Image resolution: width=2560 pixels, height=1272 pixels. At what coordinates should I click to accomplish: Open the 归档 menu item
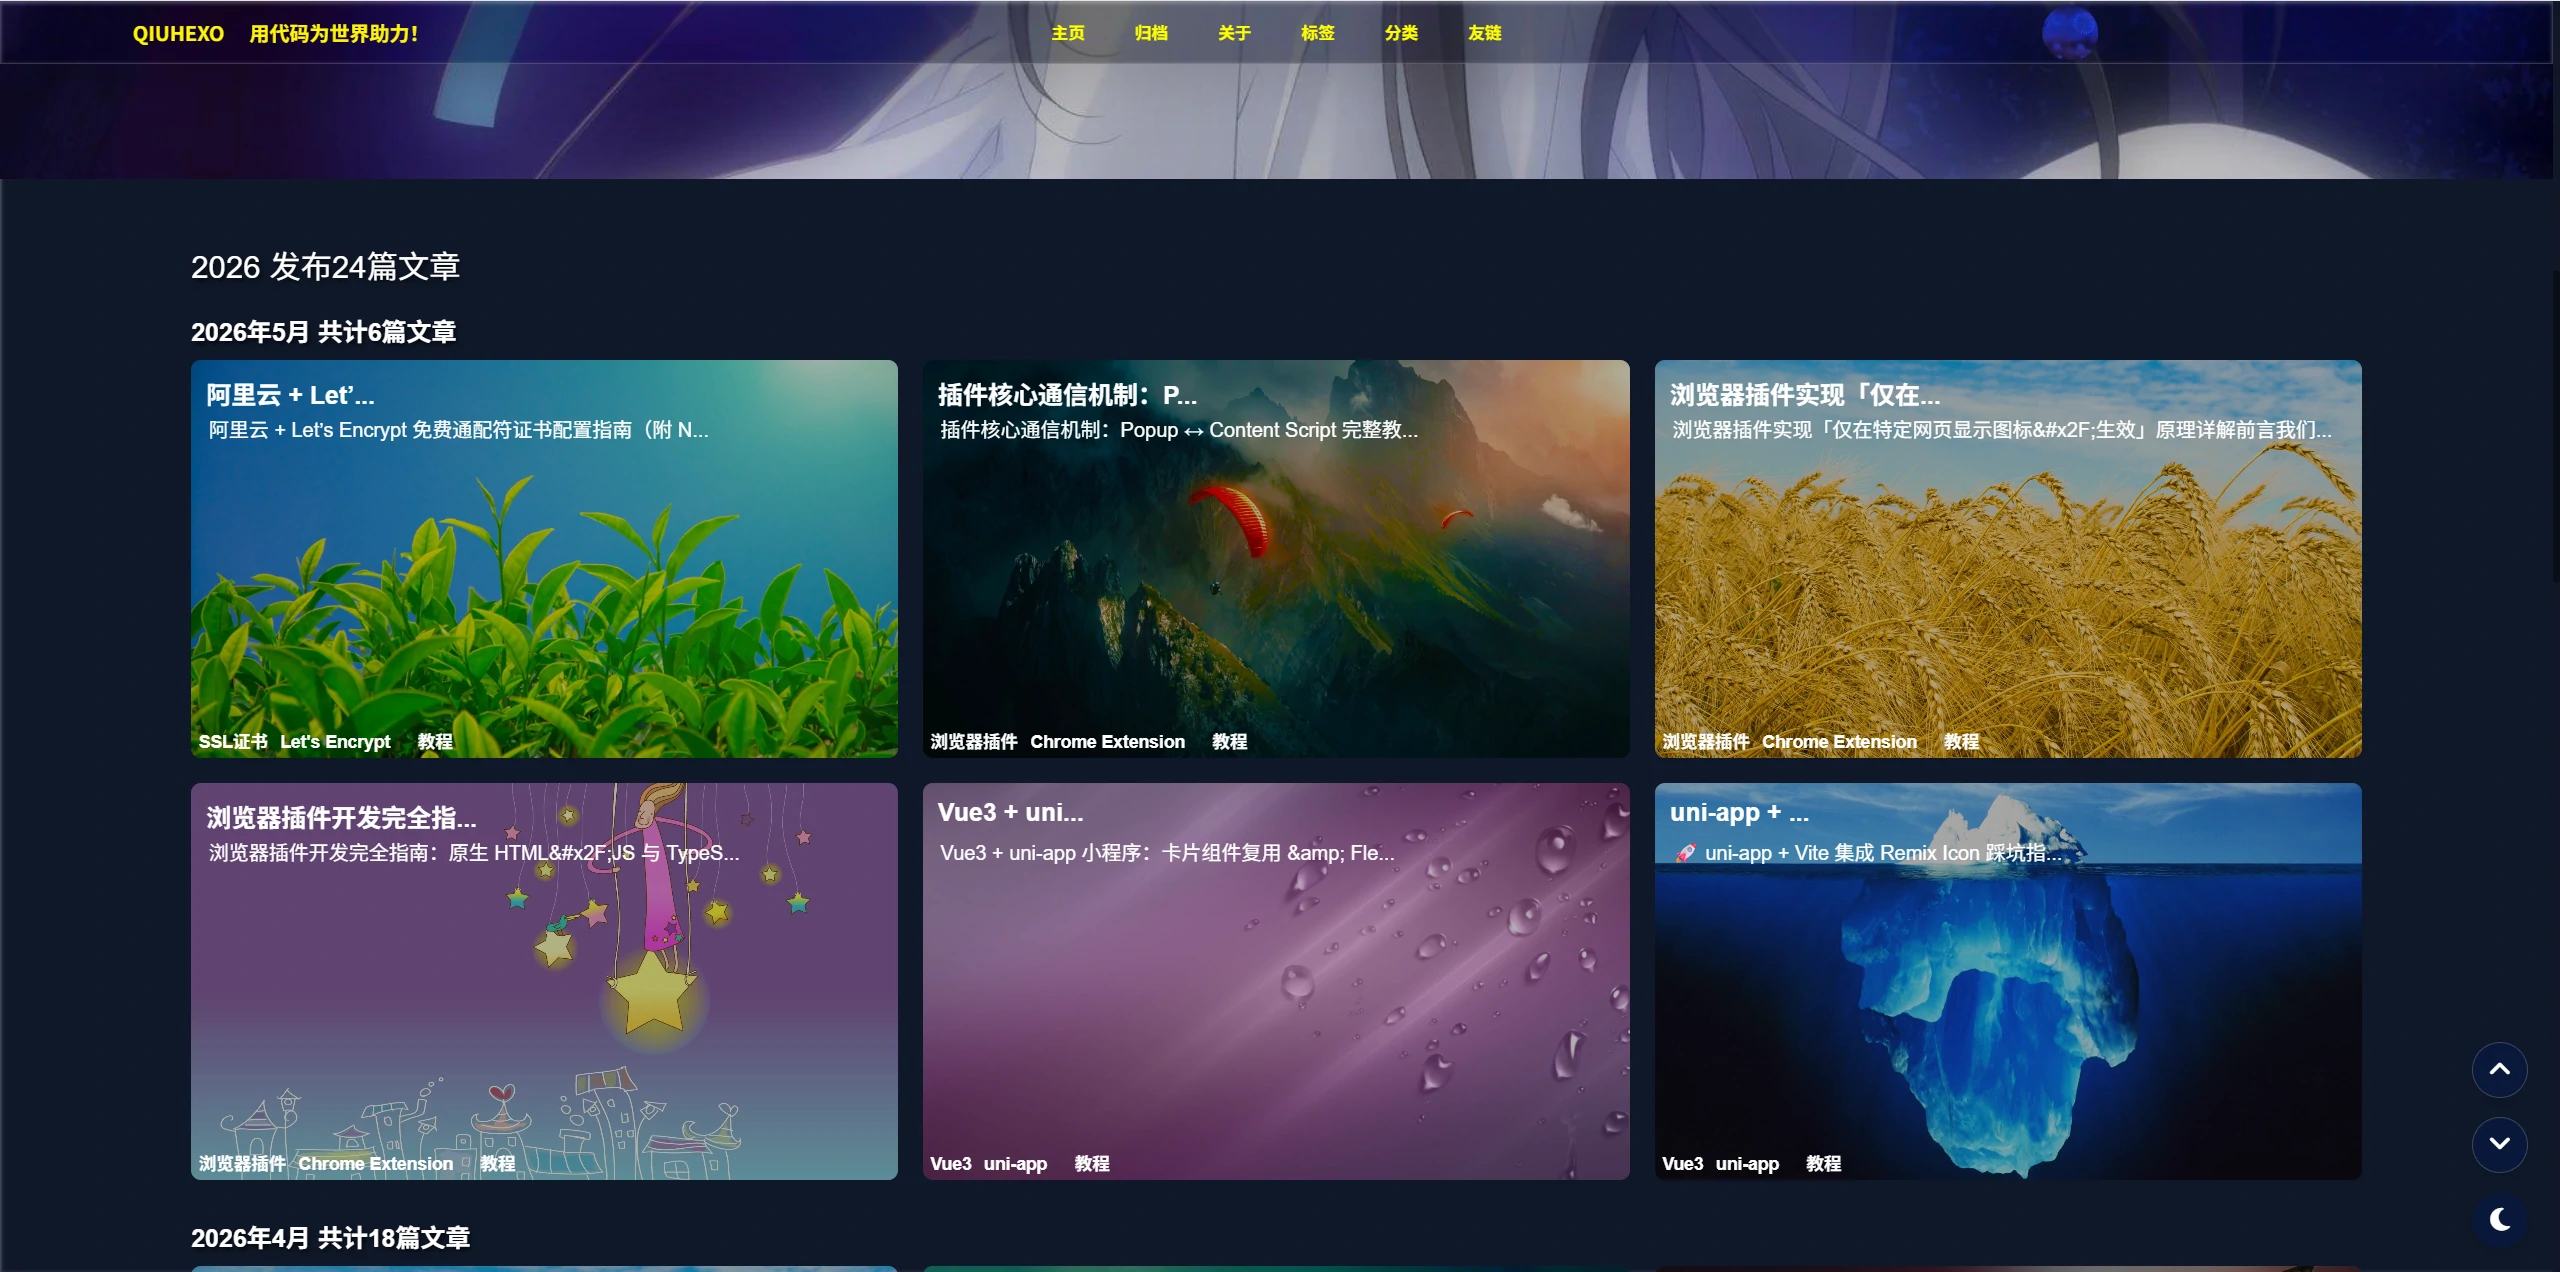pos(1151,33)
